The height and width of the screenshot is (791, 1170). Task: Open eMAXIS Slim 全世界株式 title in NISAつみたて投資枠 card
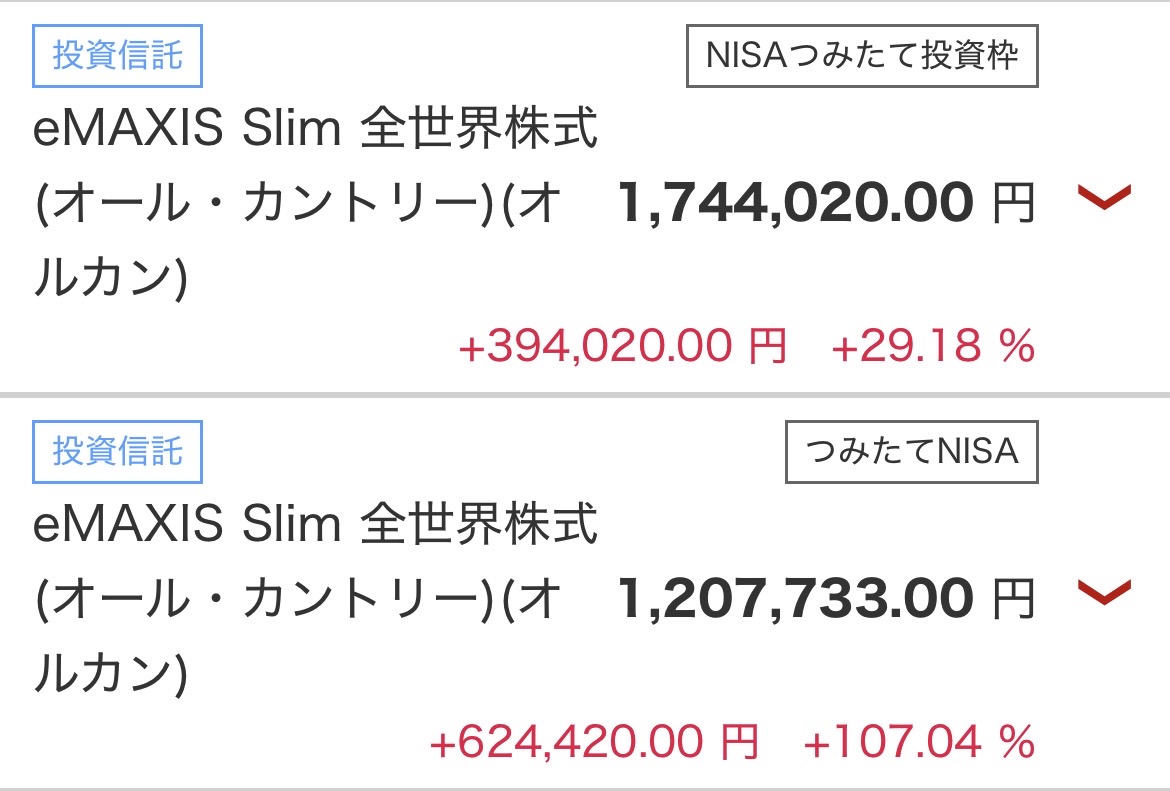[315, 132]
